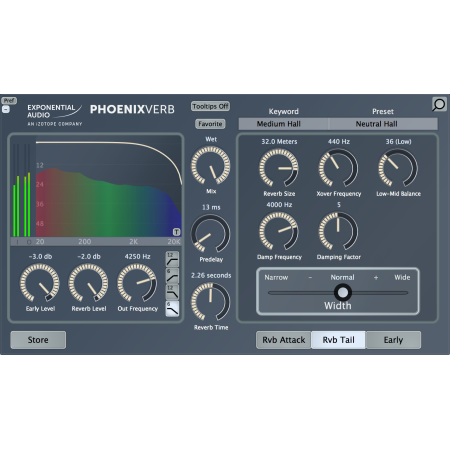Click the Damping Factor knob

point(338,231)
